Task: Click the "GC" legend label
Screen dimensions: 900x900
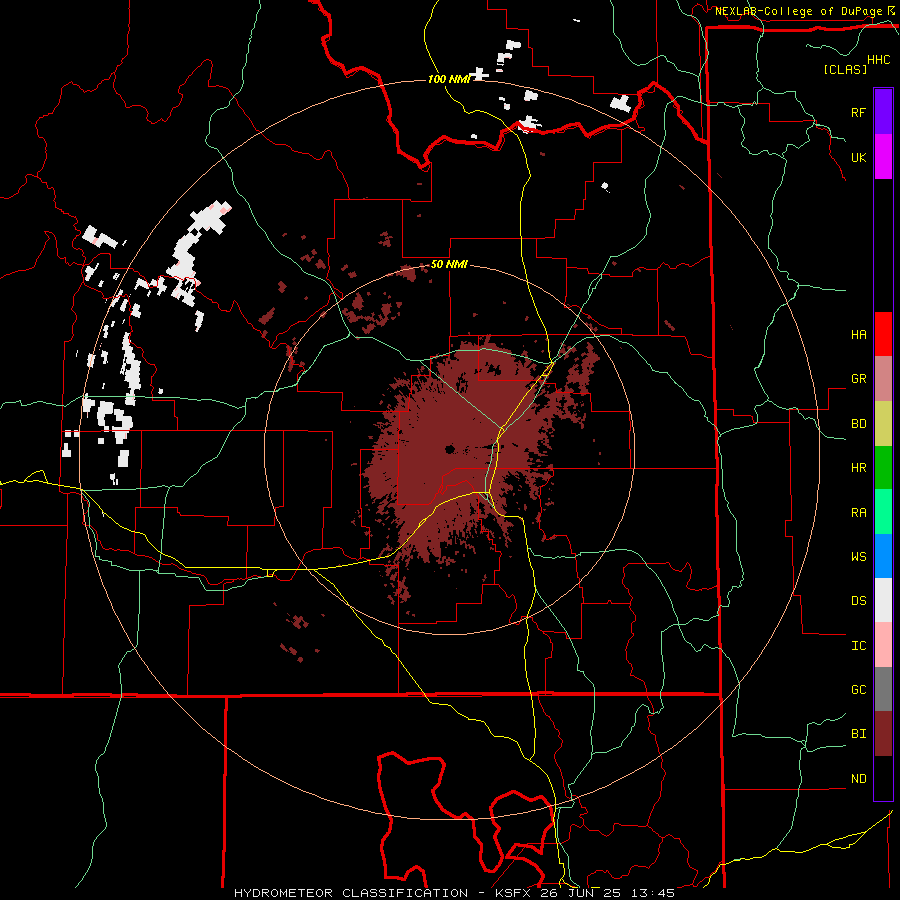Action: click(858, 690)
